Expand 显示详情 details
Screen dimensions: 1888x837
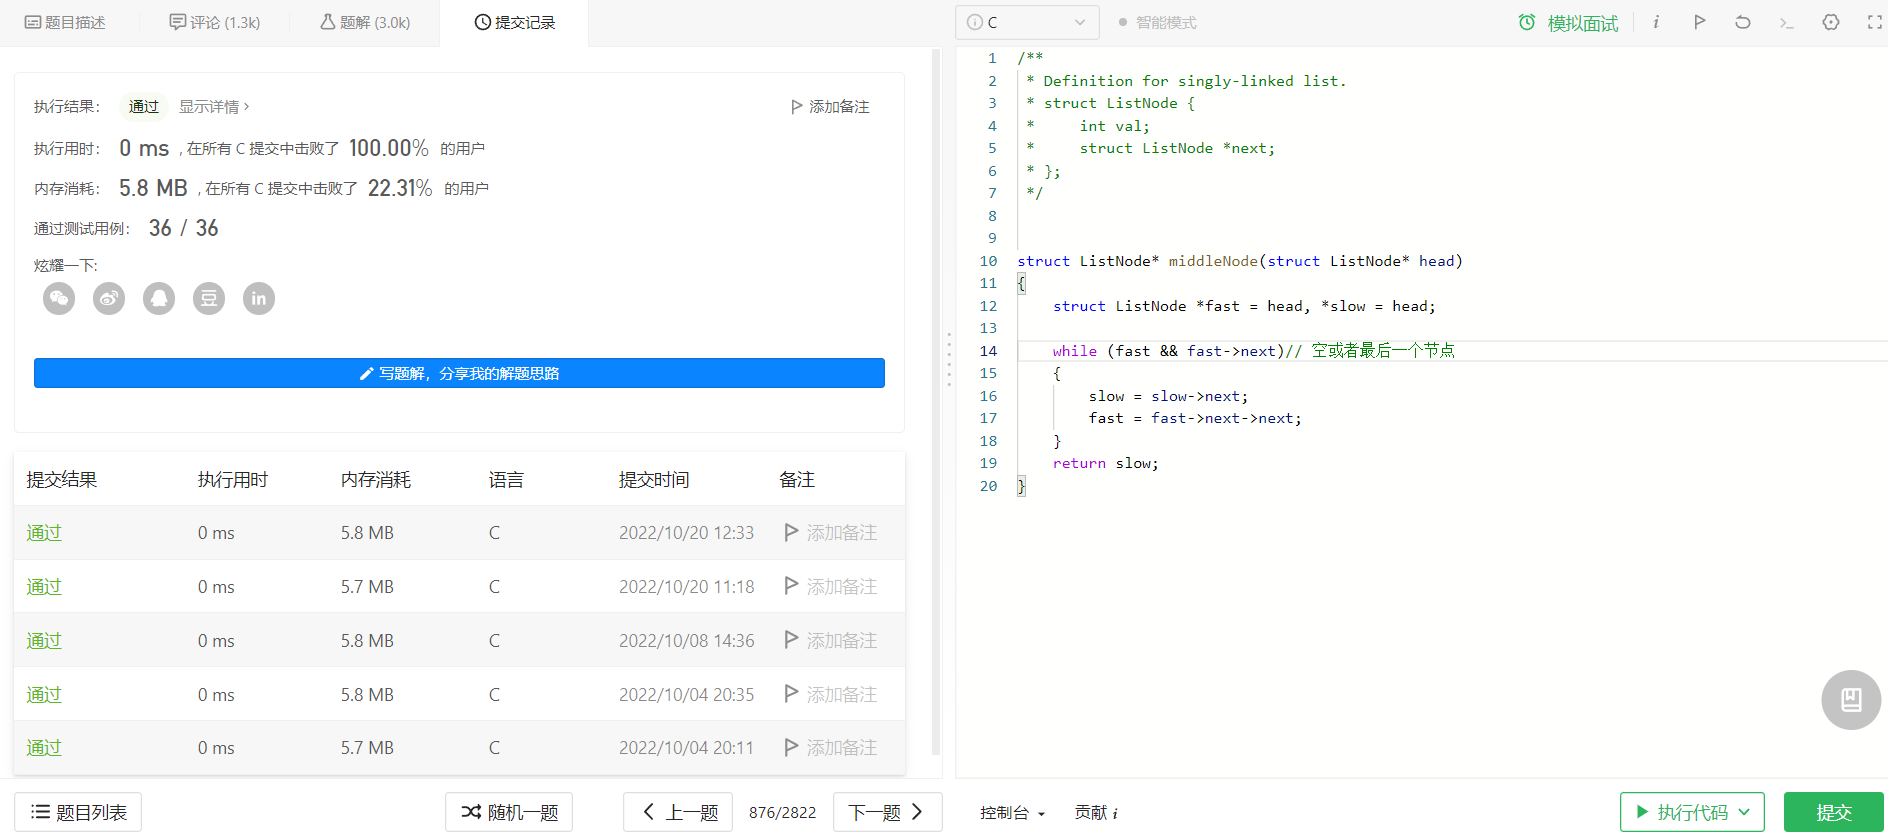[x=214, y=106]
